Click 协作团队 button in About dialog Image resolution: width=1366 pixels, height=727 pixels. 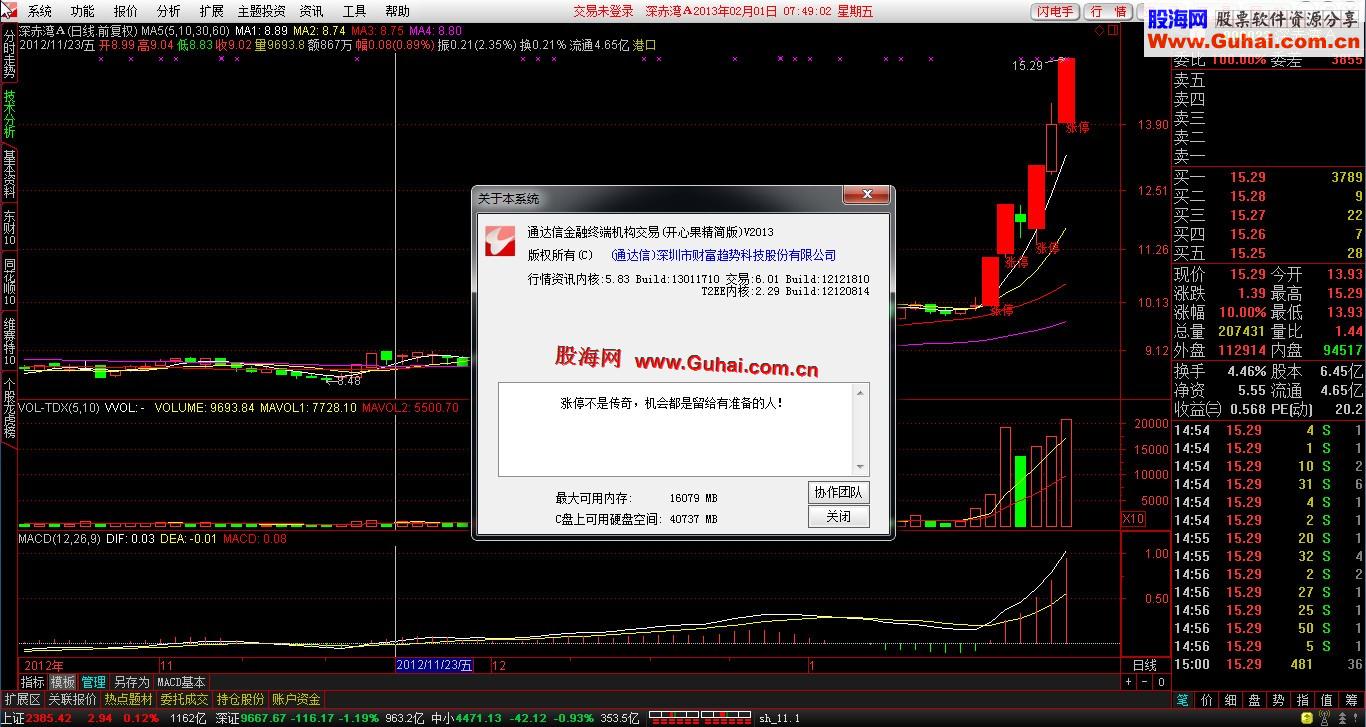click(x=838, y=492)
